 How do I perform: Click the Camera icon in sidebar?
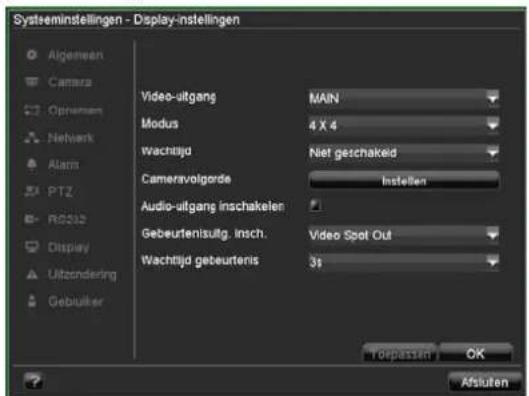click(x=32, y=82)
